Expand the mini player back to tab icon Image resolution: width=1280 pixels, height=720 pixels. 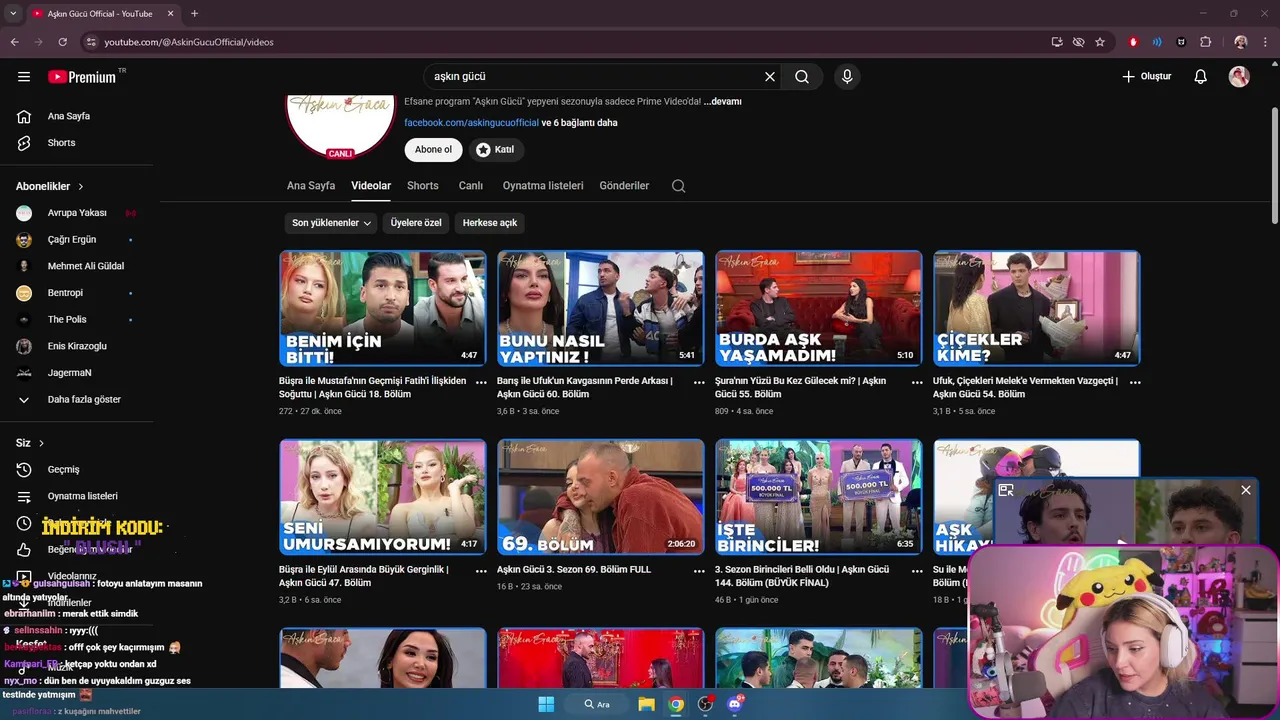1006,490
